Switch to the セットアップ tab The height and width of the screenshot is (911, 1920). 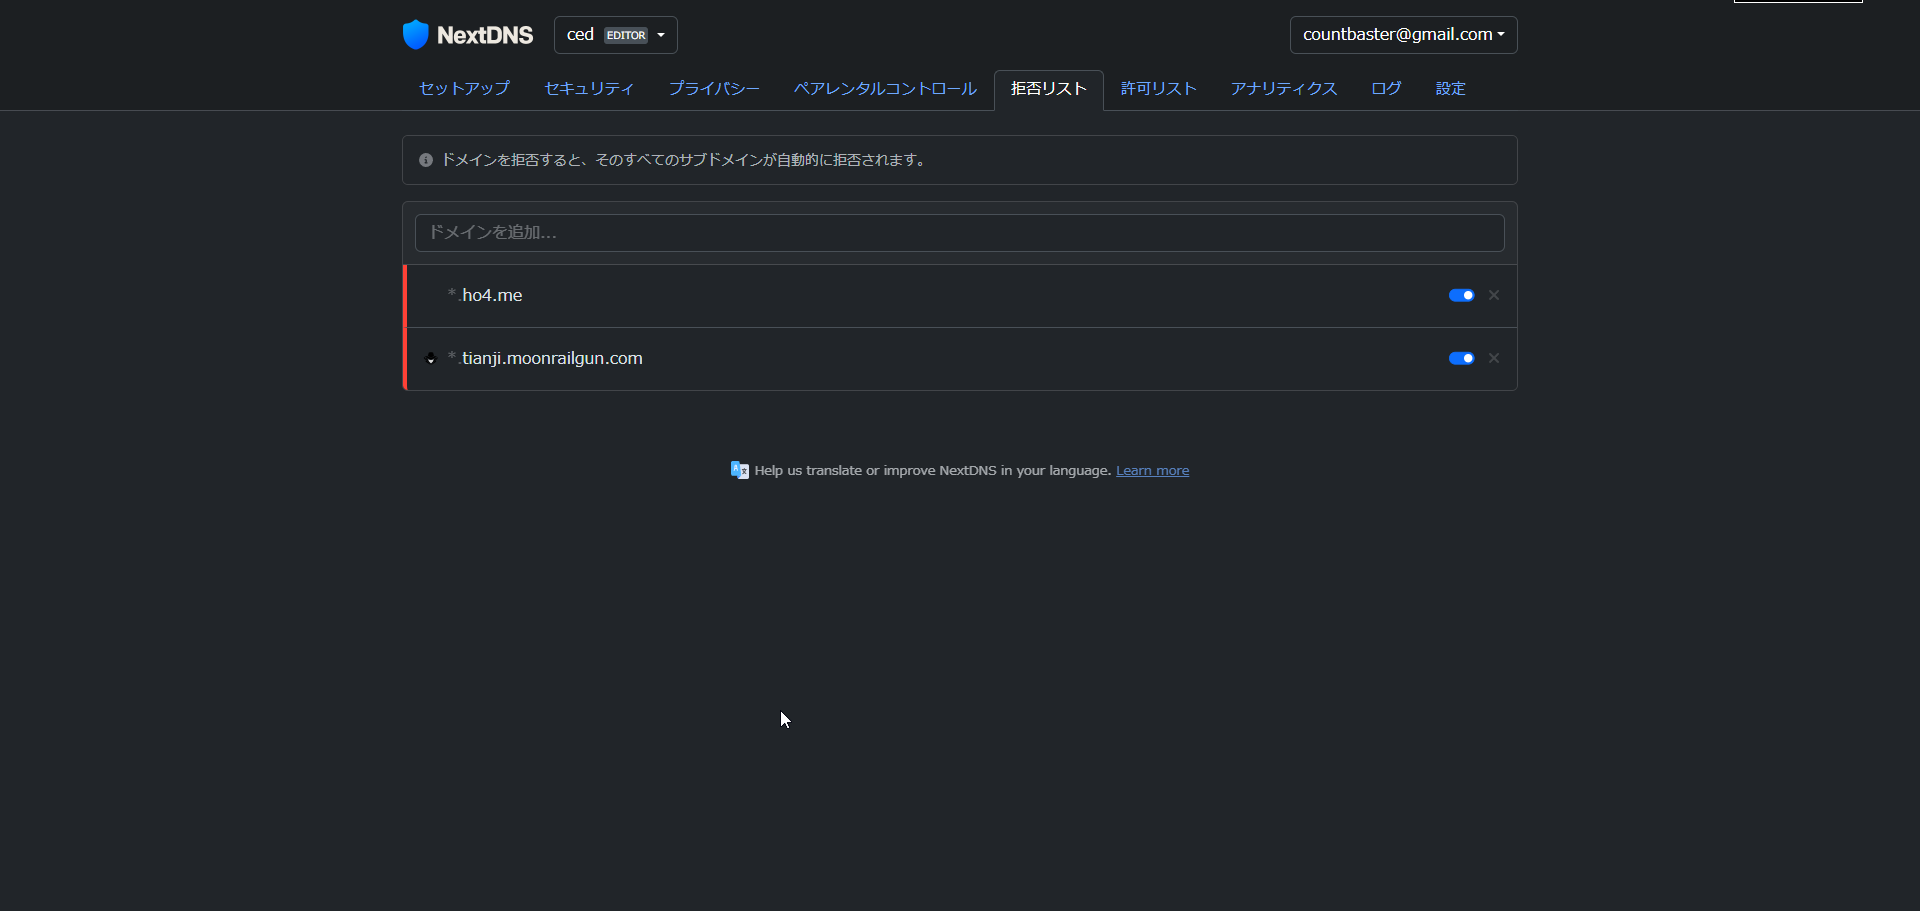click(x=464, y=89)
